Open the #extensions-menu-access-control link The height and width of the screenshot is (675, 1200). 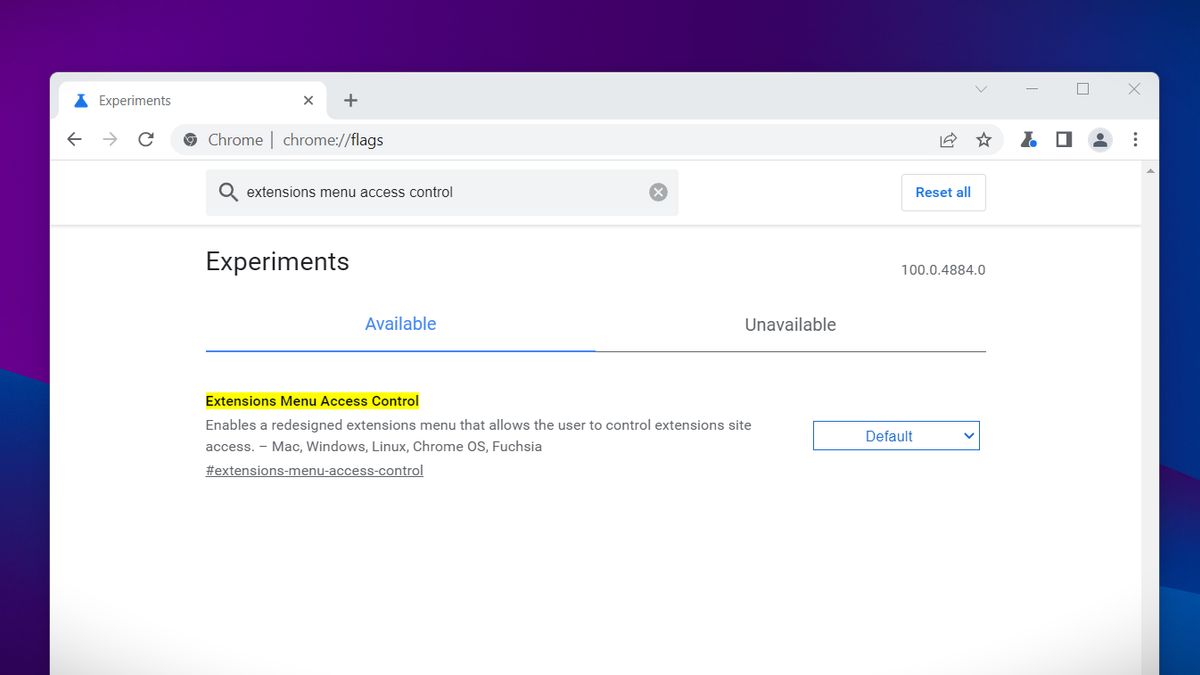pos(314,471)
